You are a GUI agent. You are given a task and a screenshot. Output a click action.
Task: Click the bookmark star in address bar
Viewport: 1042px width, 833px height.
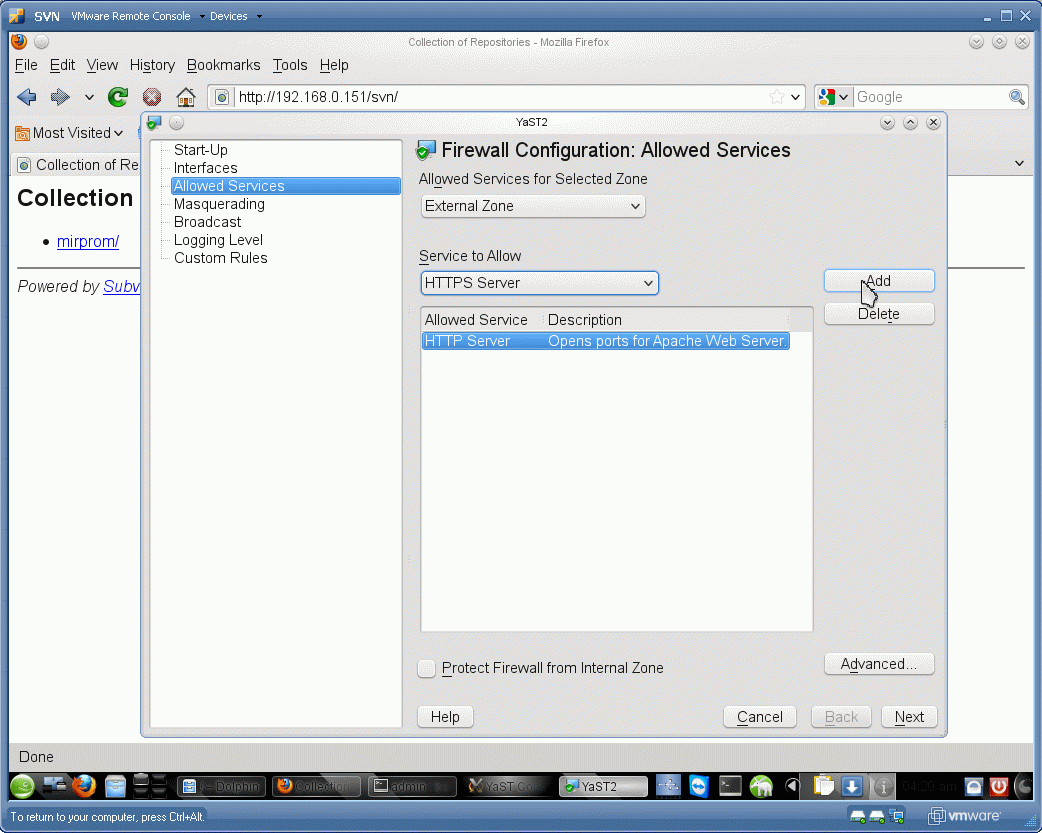pyautogui.click(x=776, y=97)
